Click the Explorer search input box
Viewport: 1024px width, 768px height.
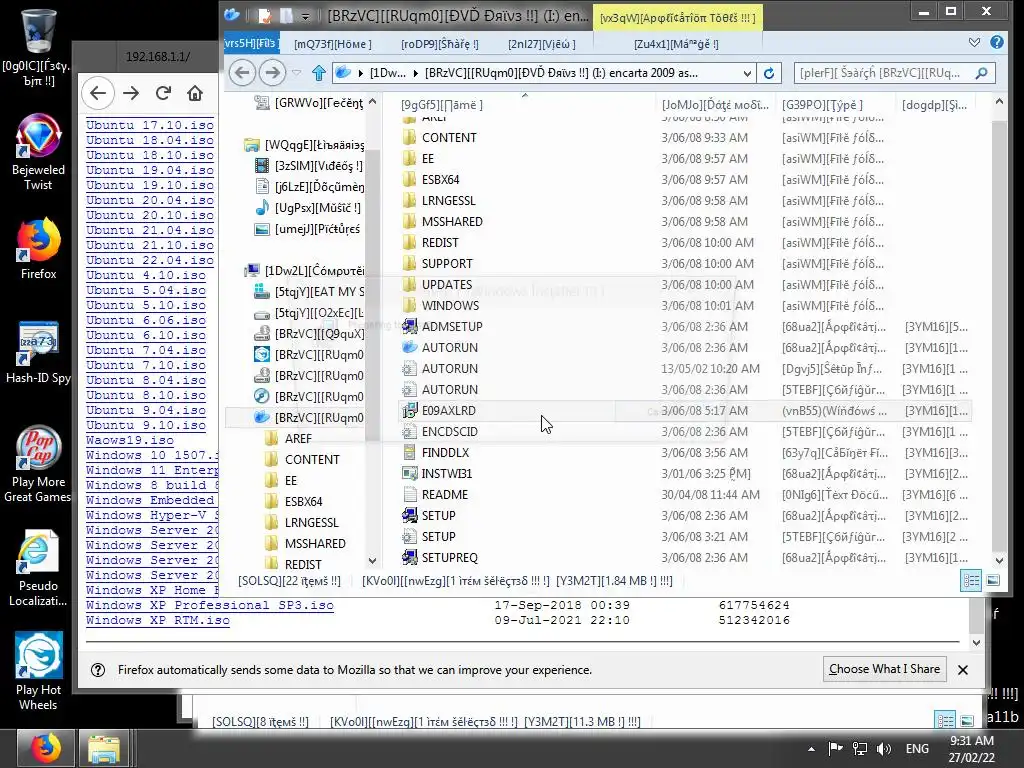(x=885, y=73)
